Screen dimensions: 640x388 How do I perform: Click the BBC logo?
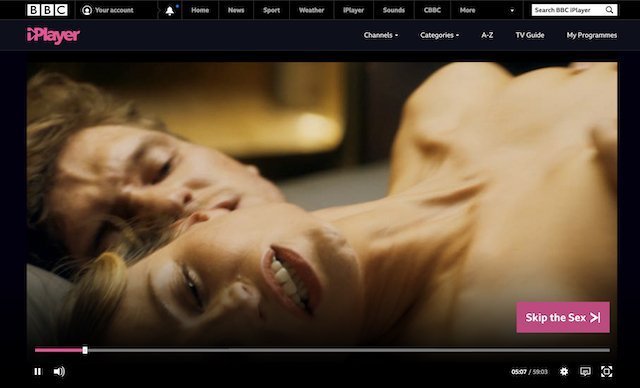47,10
